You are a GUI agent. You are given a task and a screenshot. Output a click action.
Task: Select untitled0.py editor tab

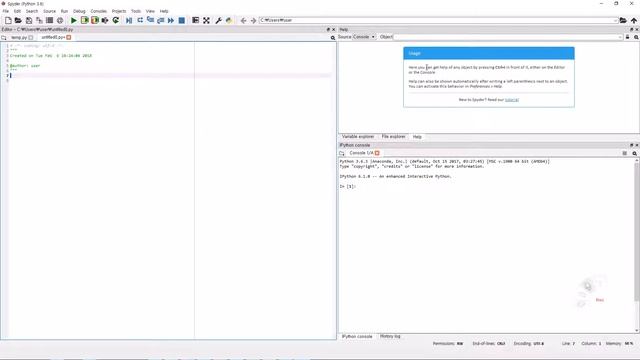tap(52, 37)
